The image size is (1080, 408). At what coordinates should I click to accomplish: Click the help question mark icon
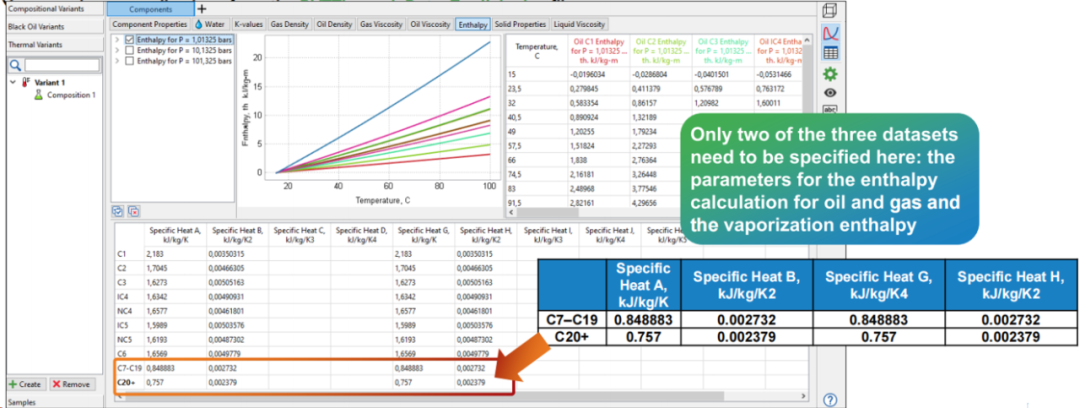pyautogui.click(x=829, y=399)
